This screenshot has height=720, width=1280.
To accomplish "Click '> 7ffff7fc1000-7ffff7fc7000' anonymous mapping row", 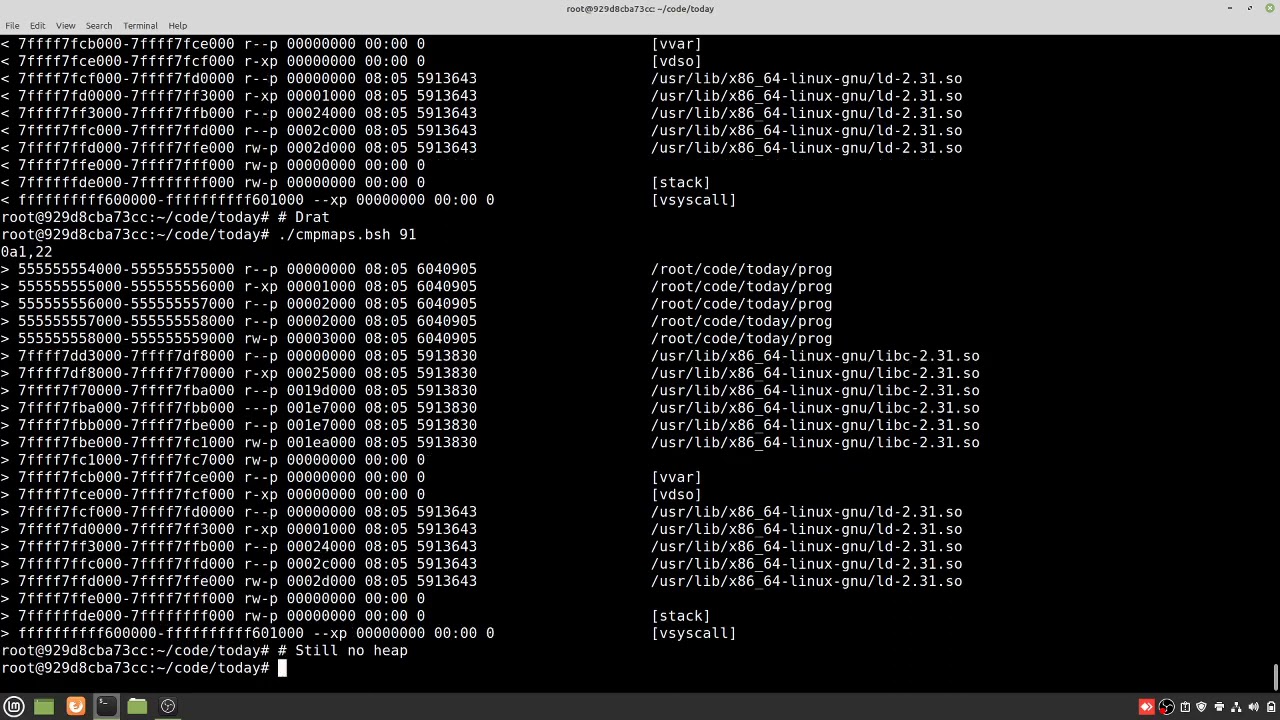I will [212, 460].
